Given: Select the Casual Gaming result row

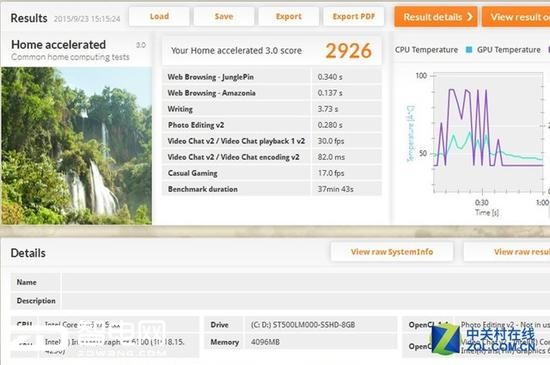Looking at the screenshot, I should [272, 173].
